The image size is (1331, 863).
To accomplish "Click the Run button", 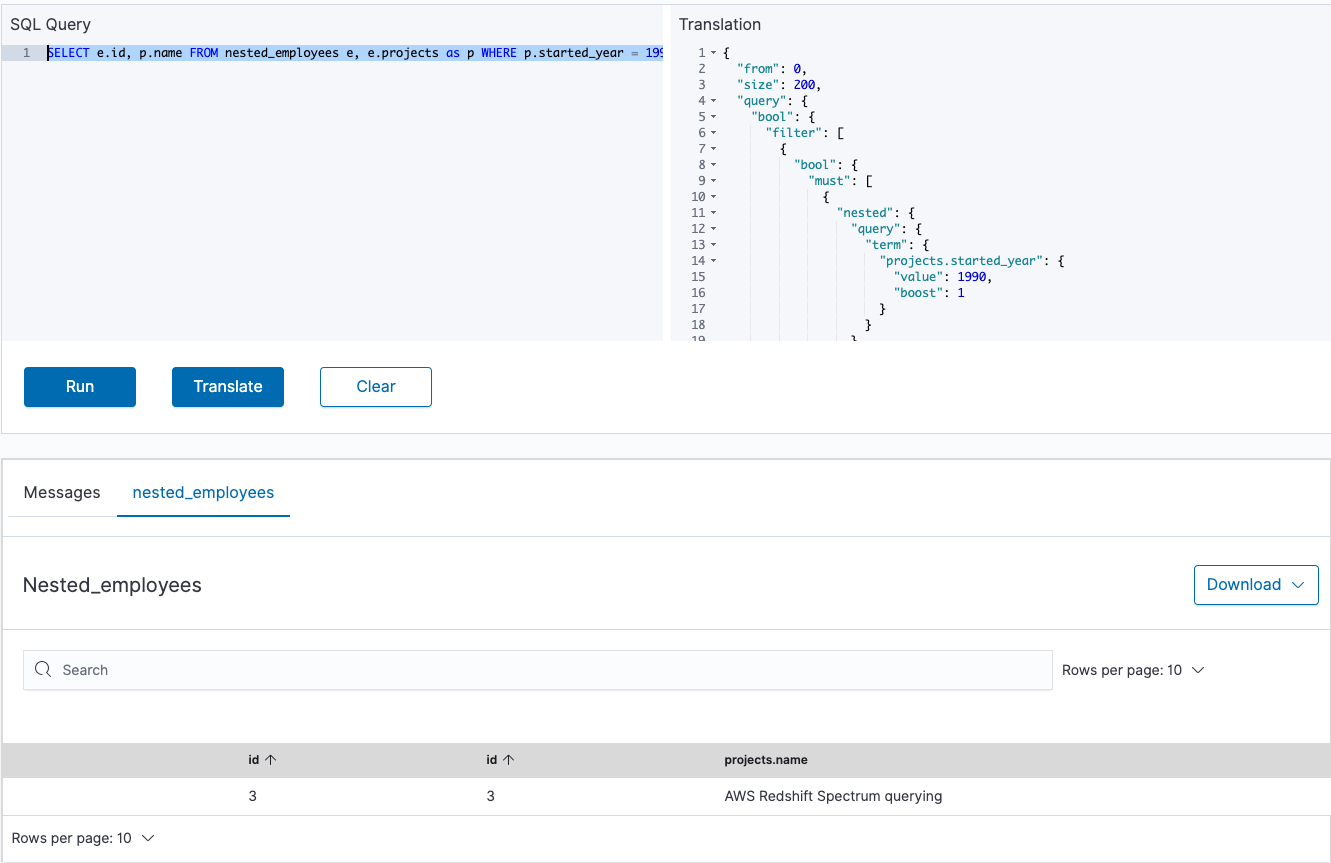I will (x=79, y=387).
